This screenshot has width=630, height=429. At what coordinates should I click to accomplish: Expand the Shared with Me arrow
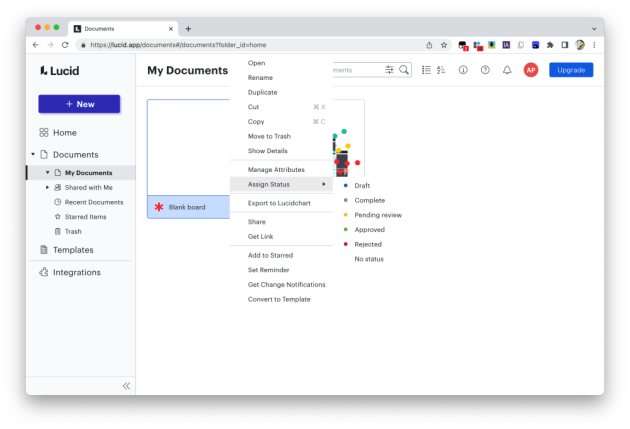[x=47, y=187]
